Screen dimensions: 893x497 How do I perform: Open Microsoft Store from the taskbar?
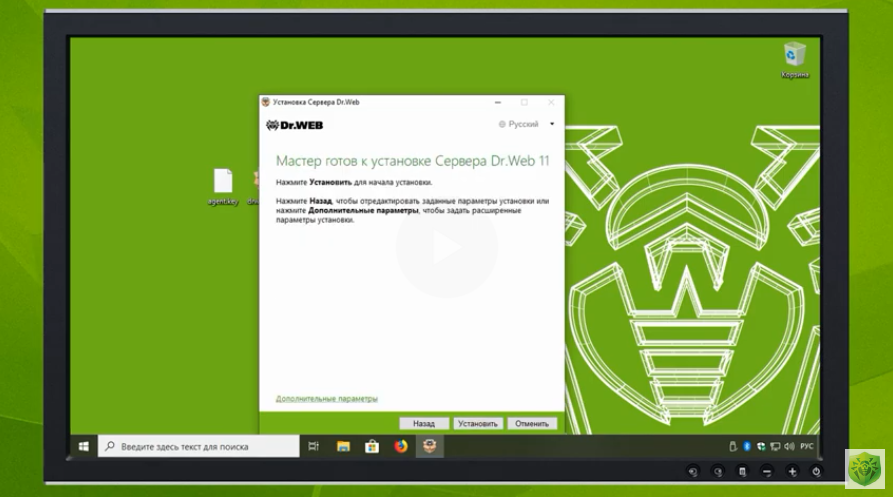(x=372, y=446)
